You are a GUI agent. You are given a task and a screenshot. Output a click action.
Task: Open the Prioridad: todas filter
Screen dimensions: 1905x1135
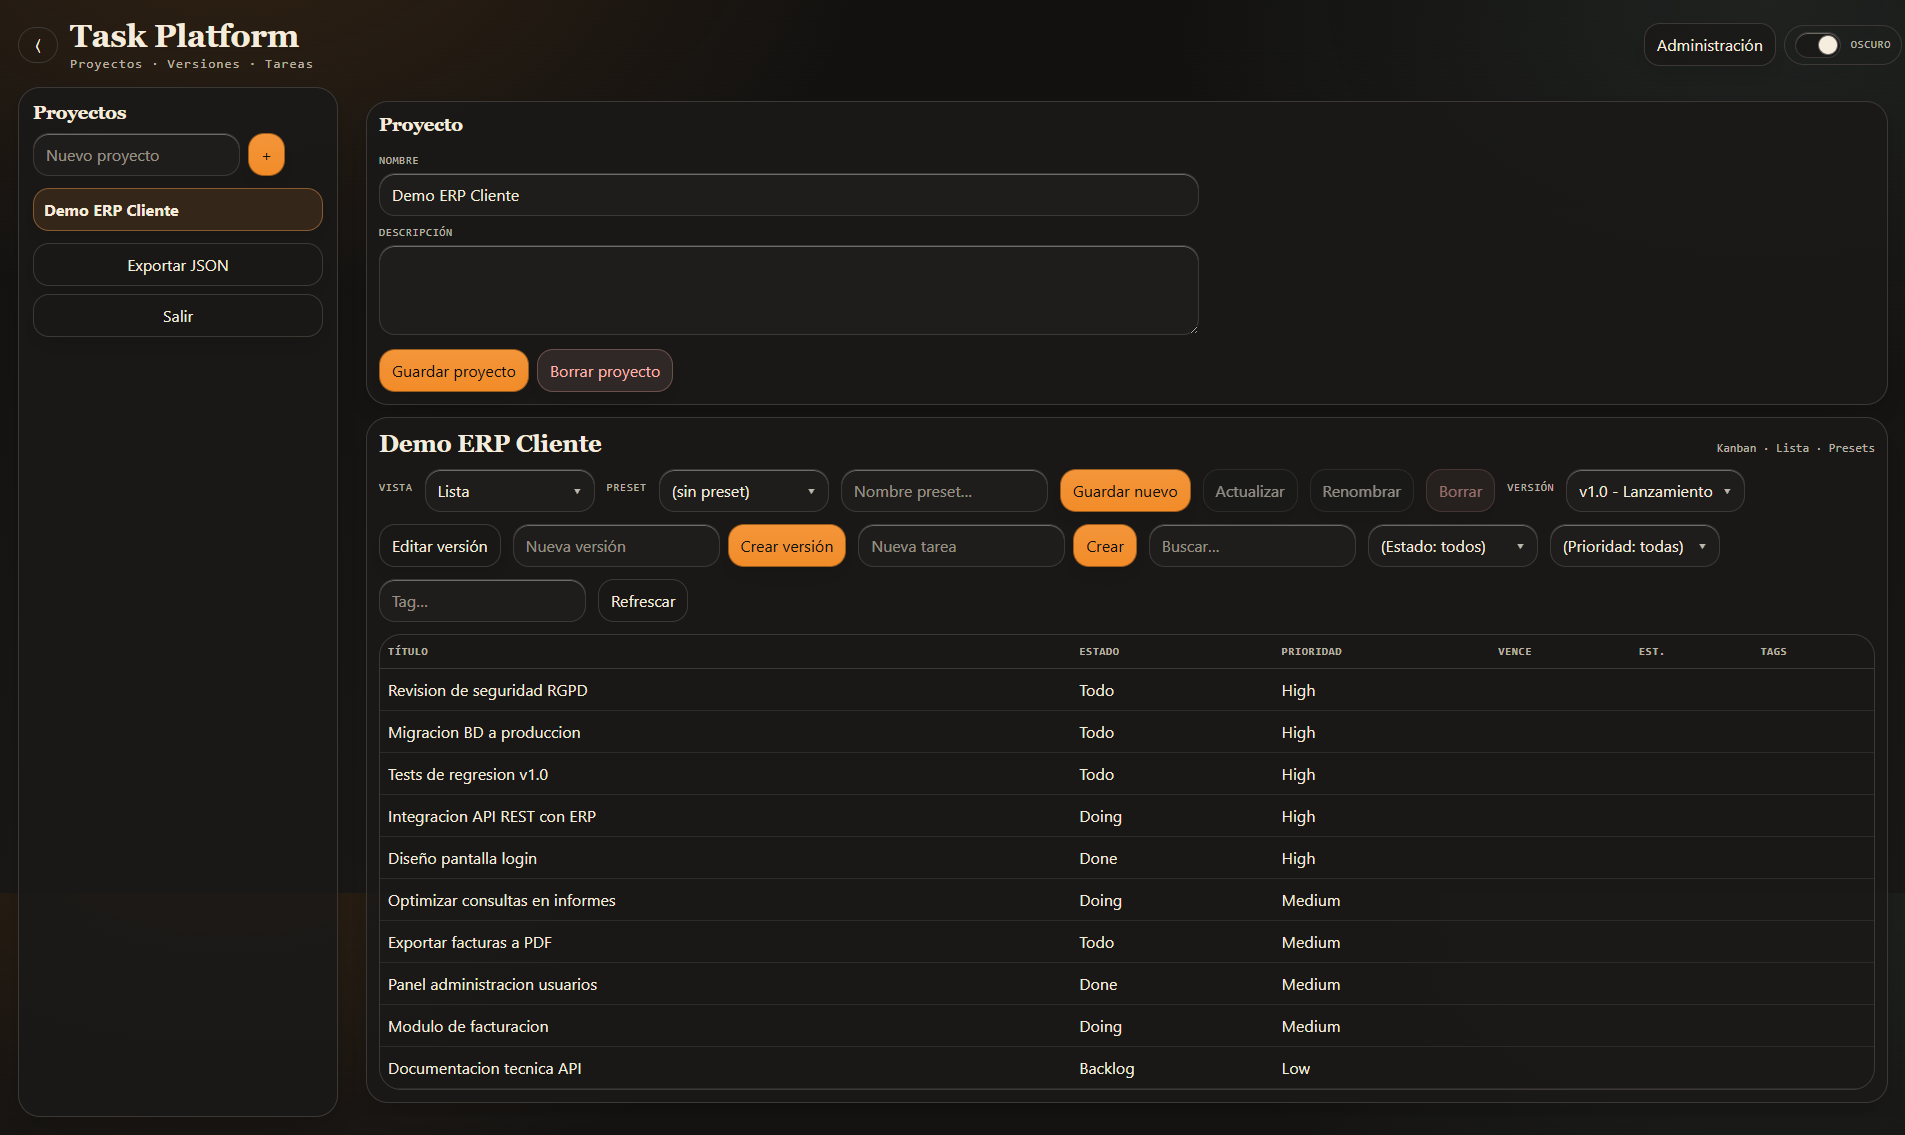[x=1633, y=546]
